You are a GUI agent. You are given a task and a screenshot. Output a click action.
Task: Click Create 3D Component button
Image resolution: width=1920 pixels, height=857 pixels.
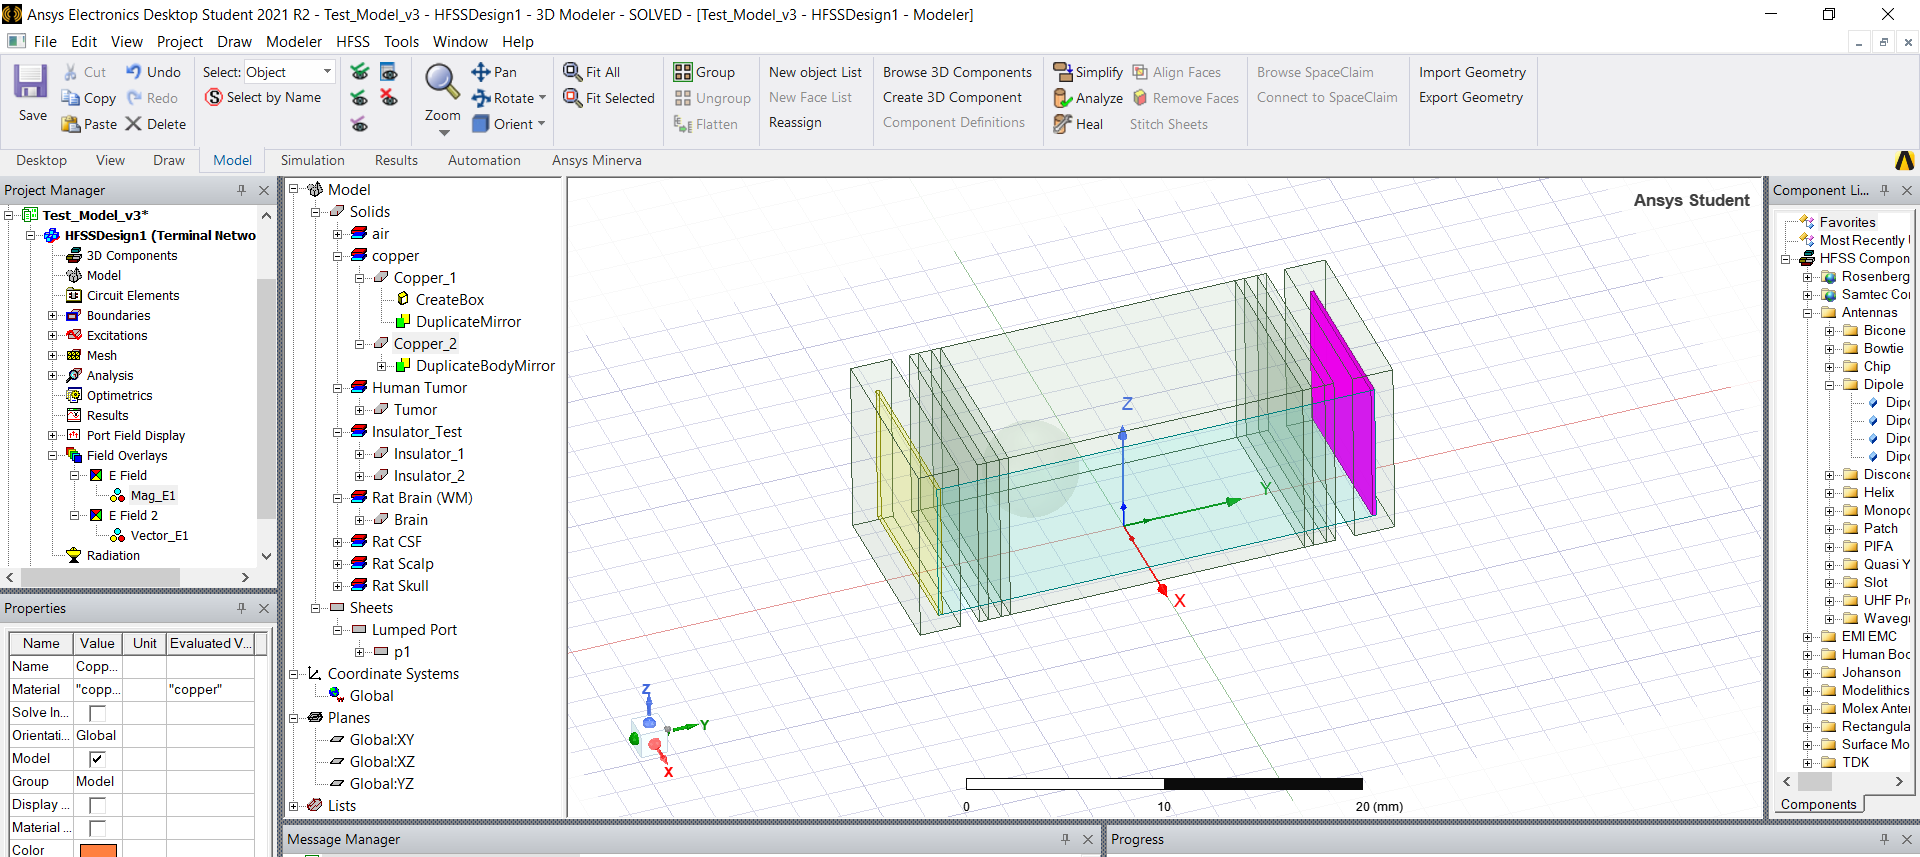952,97
